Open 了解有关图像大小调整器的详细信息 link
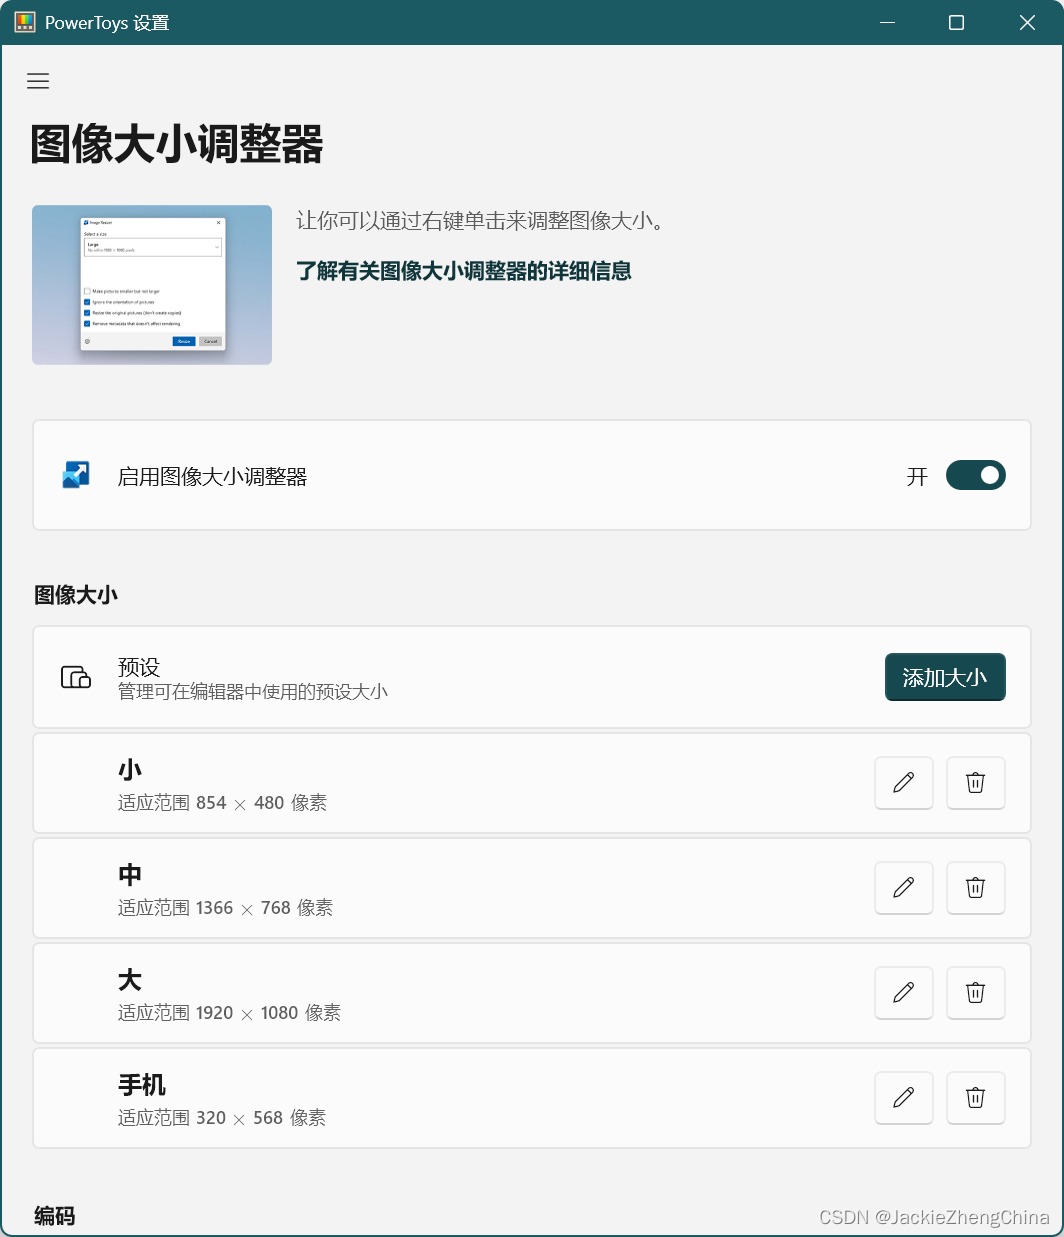The image size is (1064, 1237). [464, 271]
